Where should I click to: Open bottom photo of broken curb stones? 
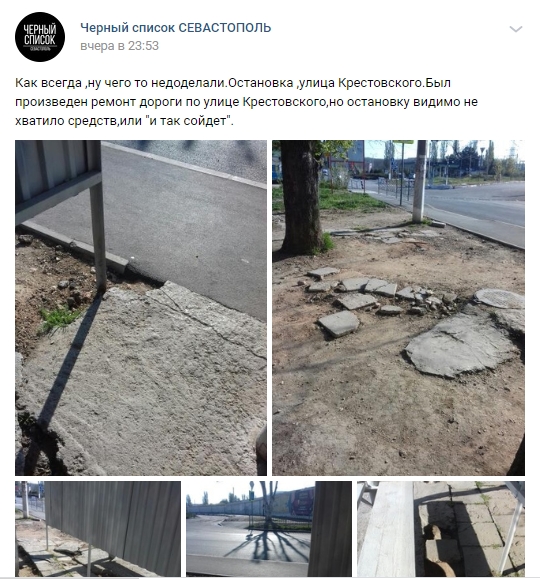click(x=441, y=529)
